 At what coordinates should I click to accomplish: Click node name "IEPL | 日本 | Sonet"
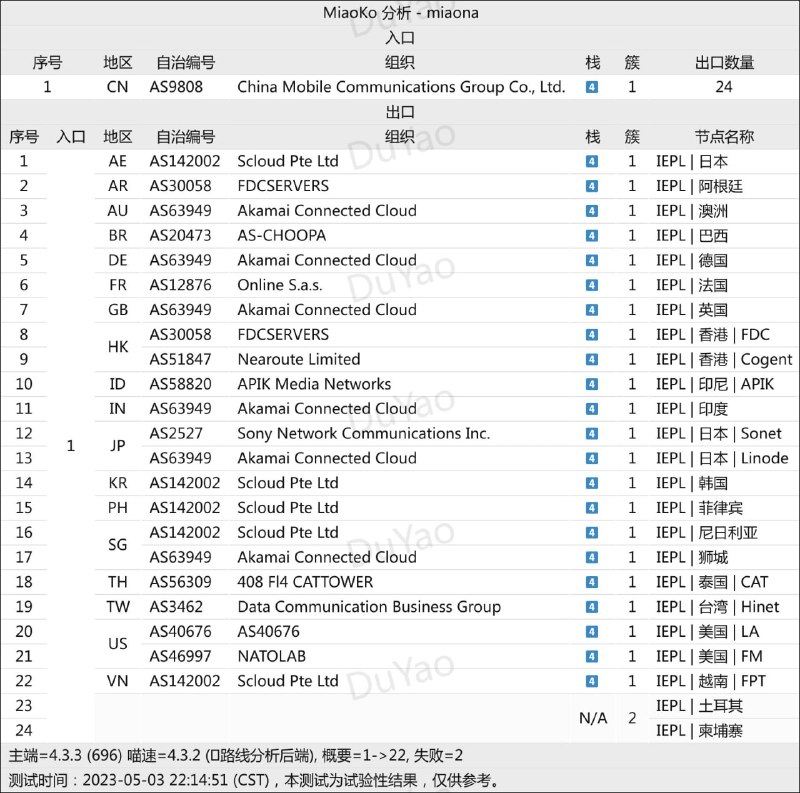718,434
